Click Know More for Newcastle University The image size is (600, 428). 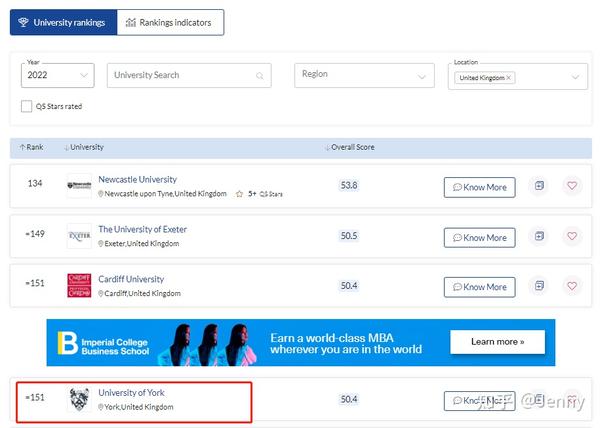479,187
